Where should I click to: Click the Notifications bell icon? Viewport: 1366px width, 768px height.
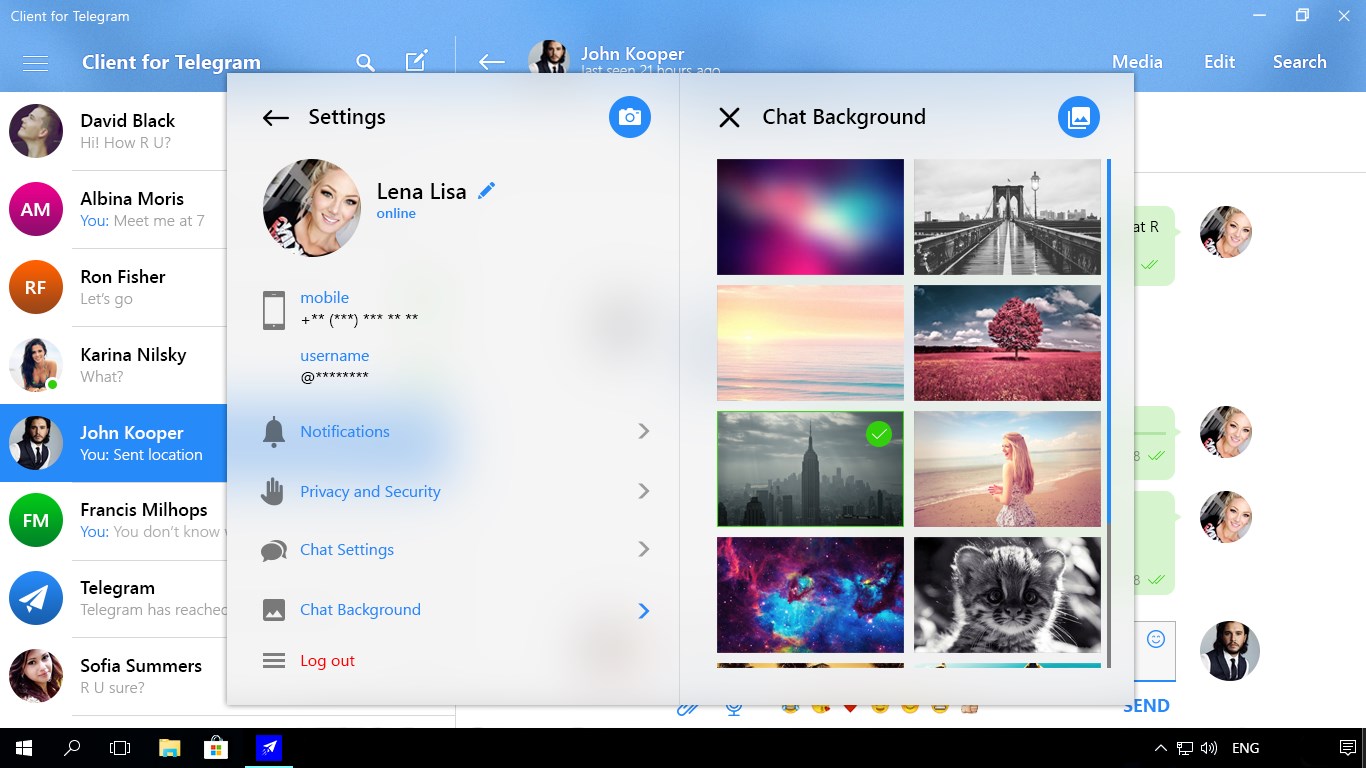pyautogui.click(x=274, y=432)
